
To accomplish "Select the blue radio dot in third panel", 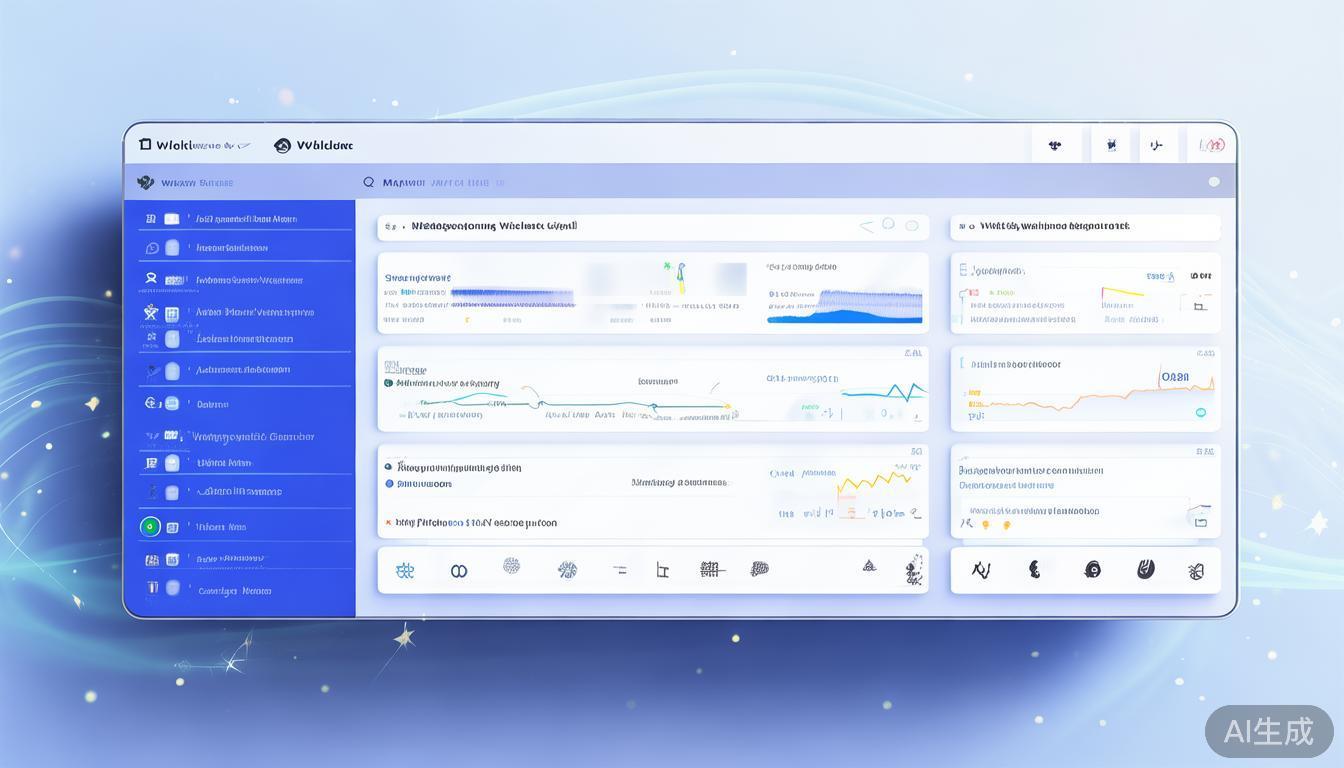I will coord(389,484).
